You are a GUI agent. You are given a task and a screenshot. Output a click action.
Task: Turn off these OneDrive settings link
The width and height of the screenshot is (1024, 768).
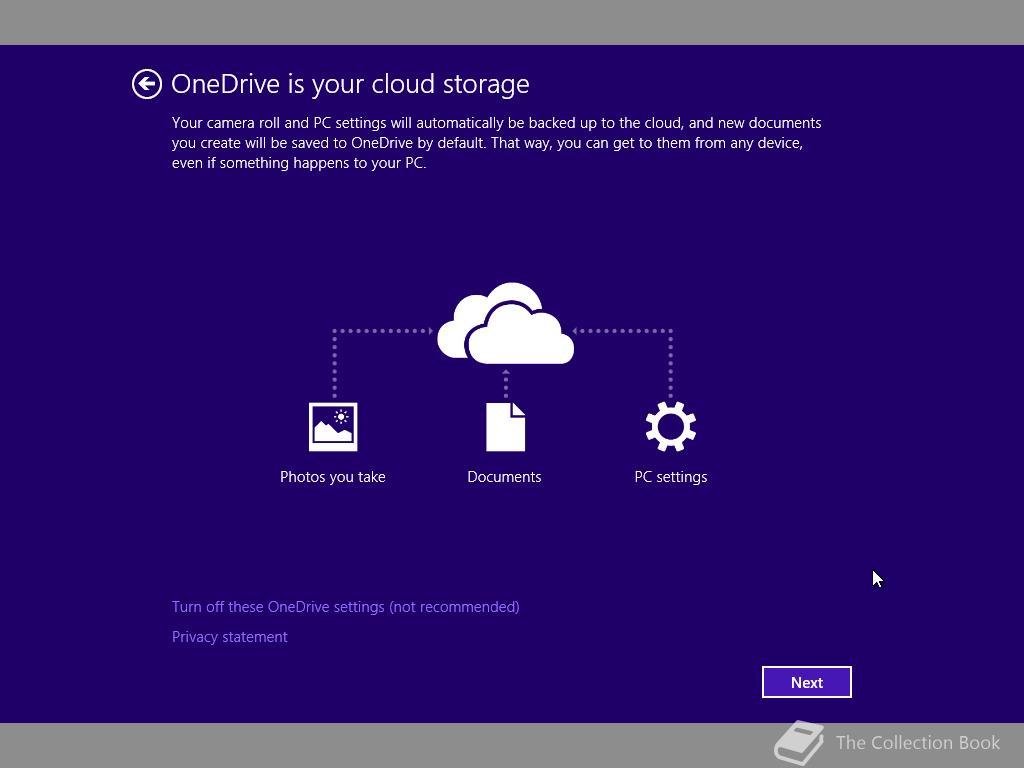point(345,607)
